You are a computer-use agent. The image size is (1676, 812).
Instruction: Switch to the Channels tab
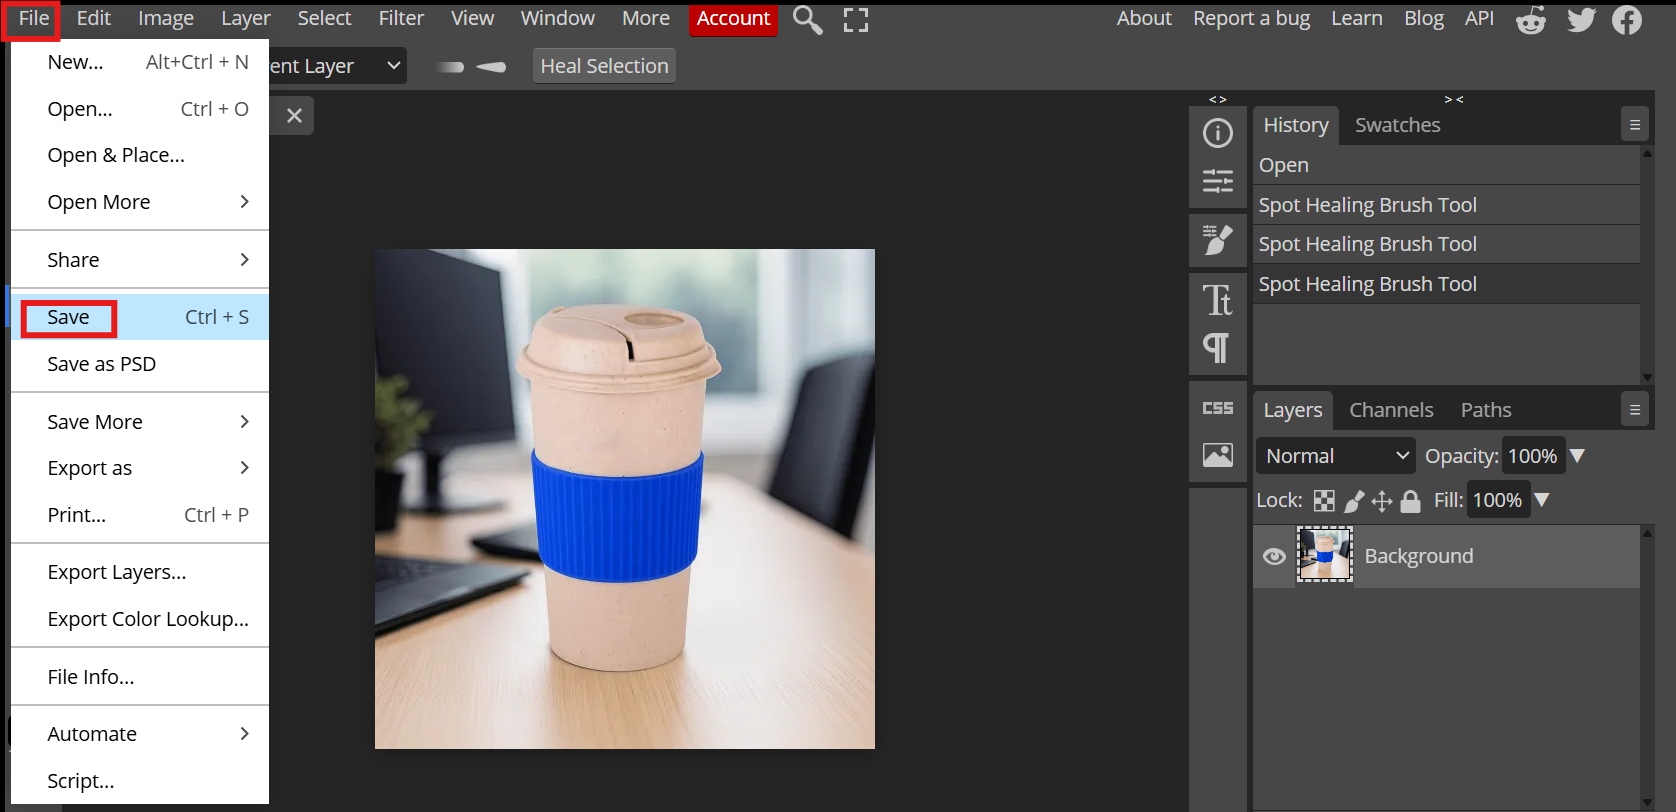pyautogui.click(x=1391, y=410)
